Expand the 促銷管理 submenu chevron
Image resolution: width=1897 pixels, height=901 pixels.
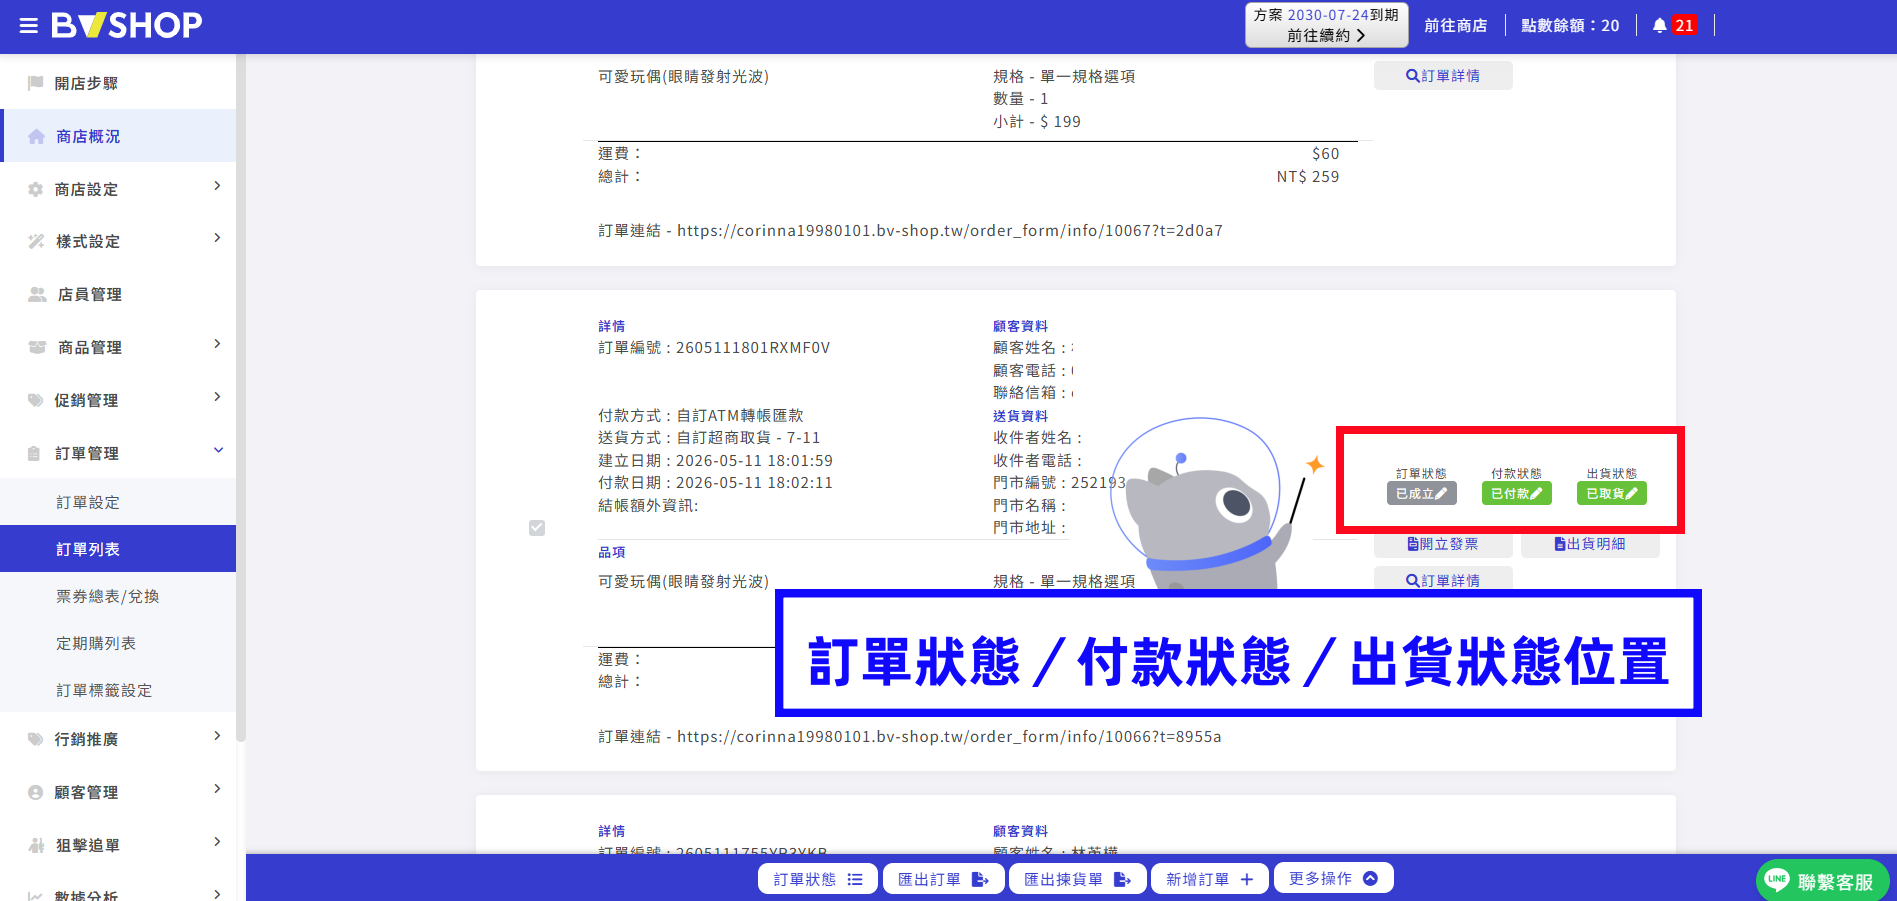pyautogui.click(x=217, y=397)
